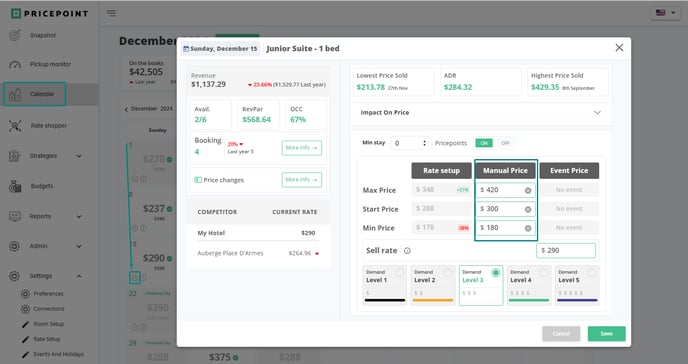Click the Rate shopper icon
The image size is (688, 364).
tap(15, 126)
